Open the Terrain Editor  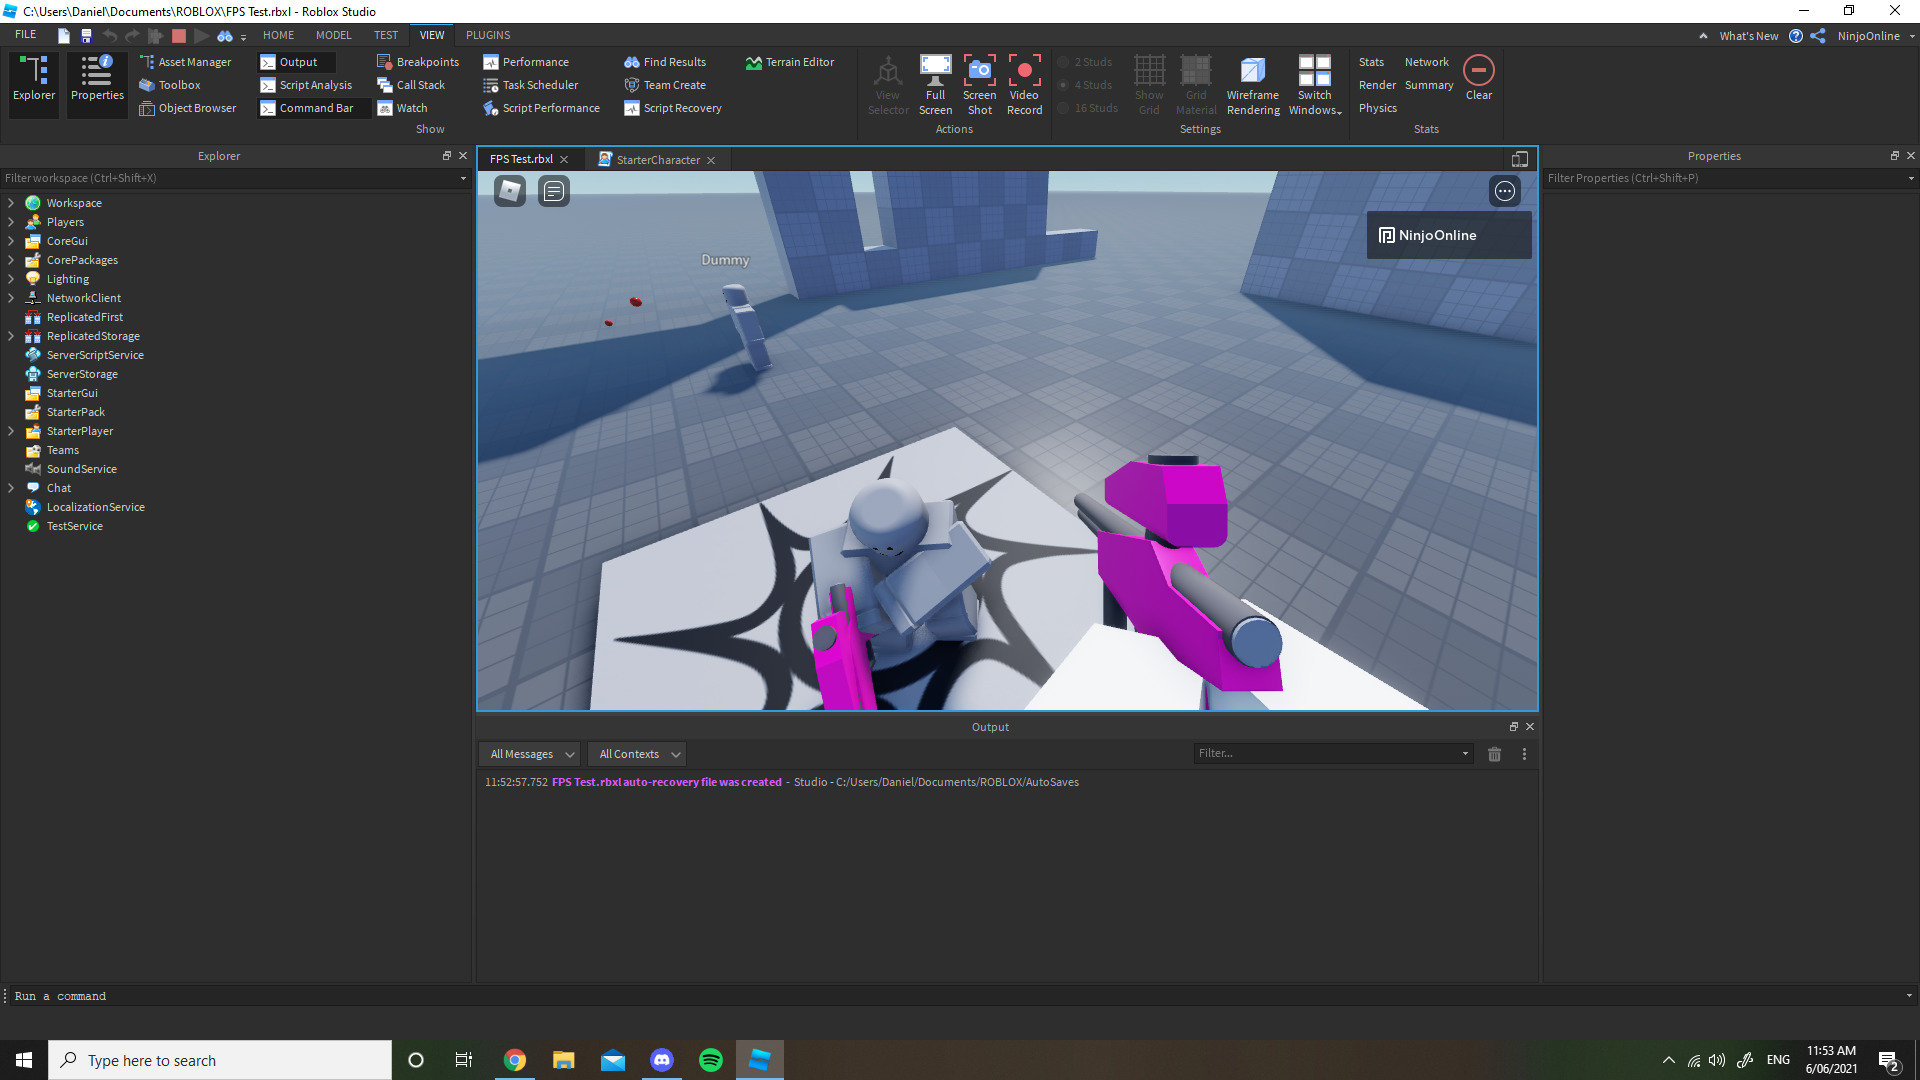[x=790, y=62]
